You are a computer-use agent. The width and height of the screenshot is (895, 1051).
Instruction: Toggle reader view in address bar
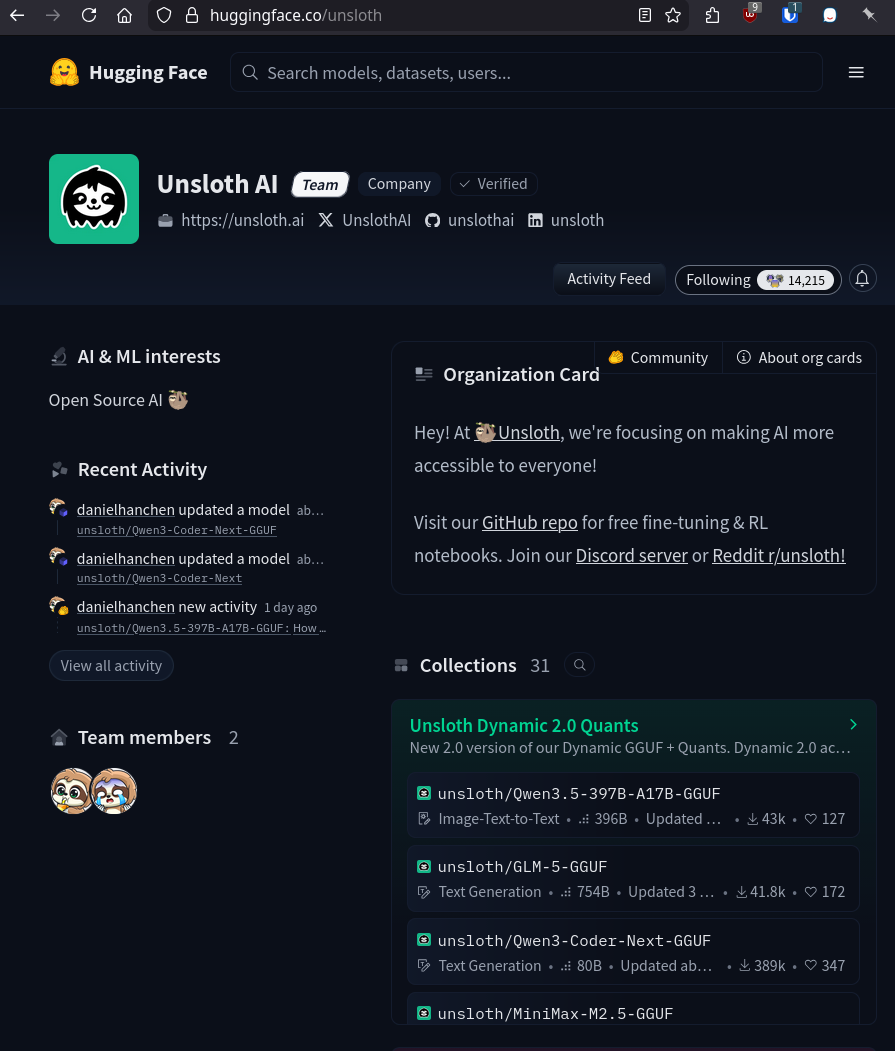click(x=644, y=15)
